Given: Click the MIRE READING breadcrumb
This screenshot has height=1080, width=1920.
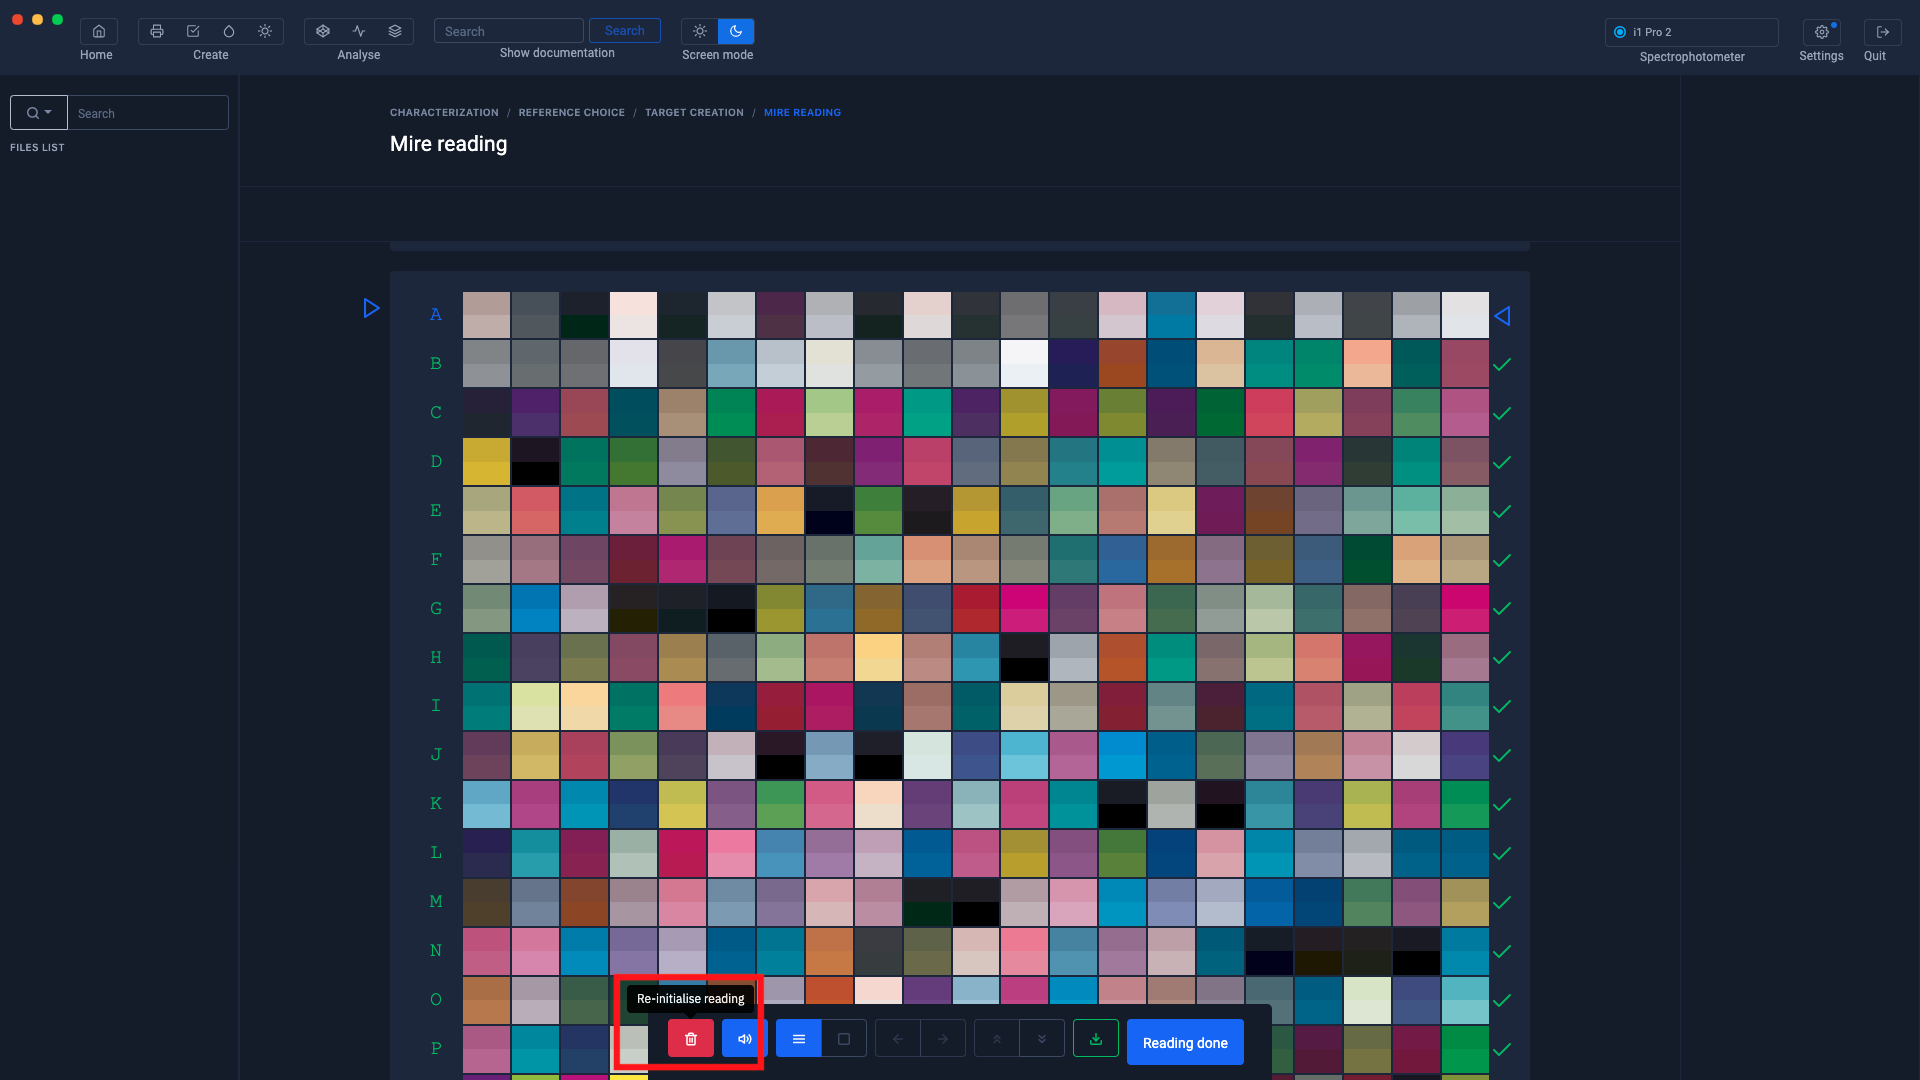Looking at the screenshot, I should [802, 113].
